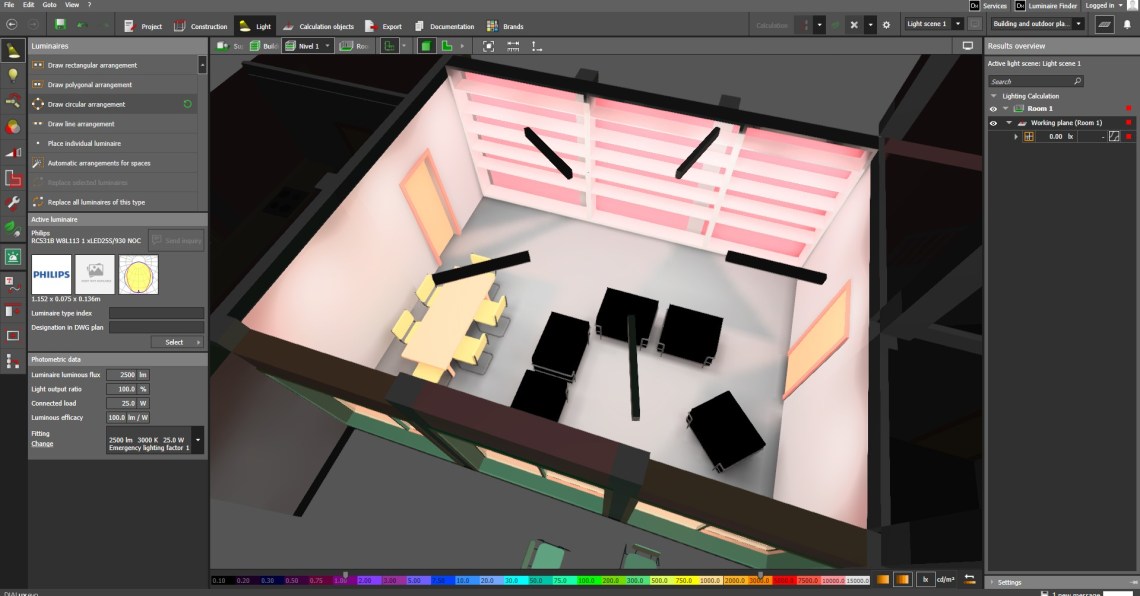Open the Light scene 1 dropdown
1140x596 pixels.
tap(958, 24)
